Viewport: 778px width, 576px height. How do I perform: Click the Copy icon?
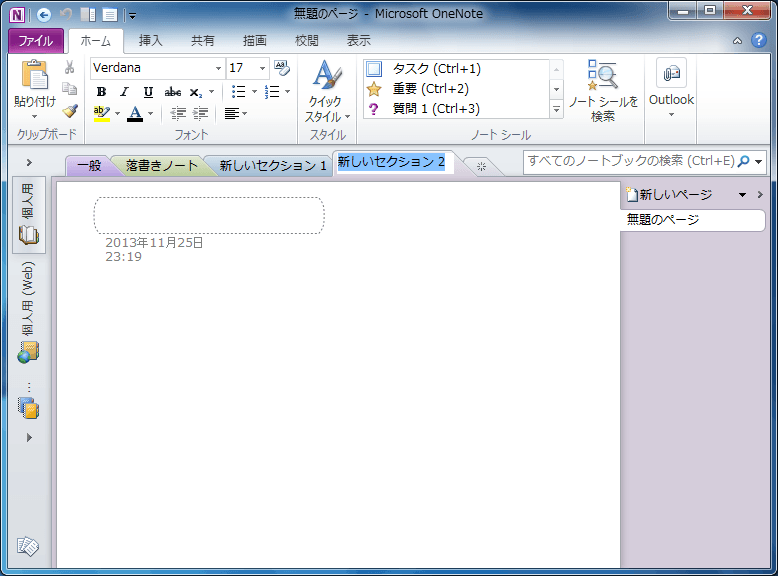pos(69,89)
